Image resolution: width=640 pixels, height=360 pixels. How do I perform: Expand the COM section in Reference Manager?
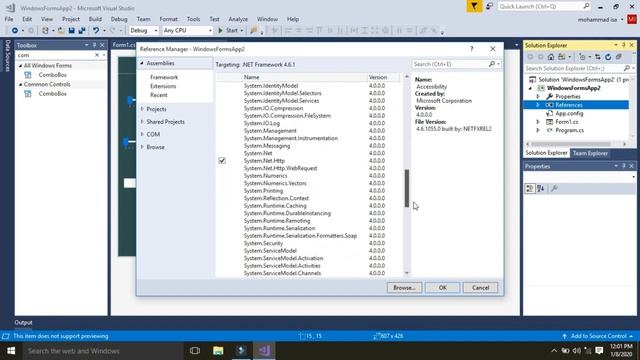(x=142, y=134)
